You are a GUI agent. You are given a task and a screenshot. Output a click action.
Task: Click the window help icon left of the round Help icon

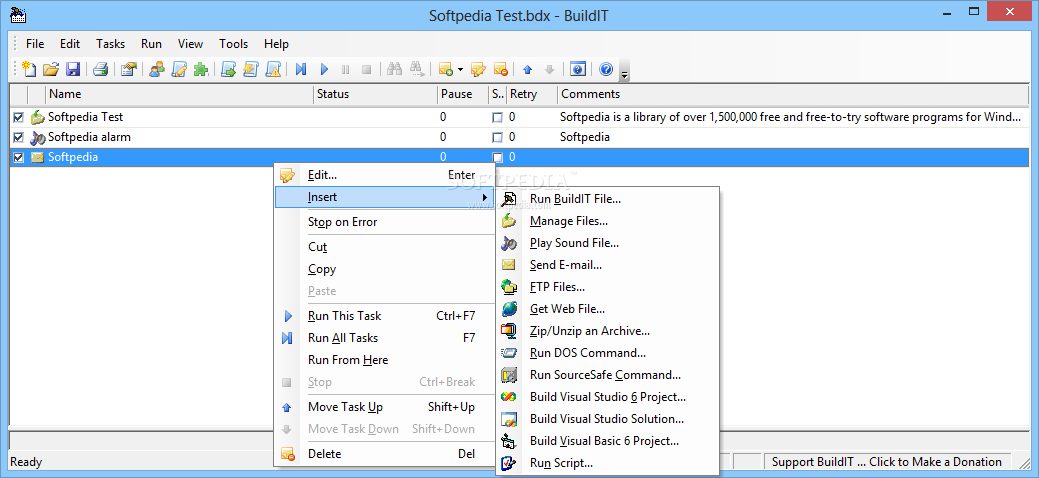pos(578,68)
